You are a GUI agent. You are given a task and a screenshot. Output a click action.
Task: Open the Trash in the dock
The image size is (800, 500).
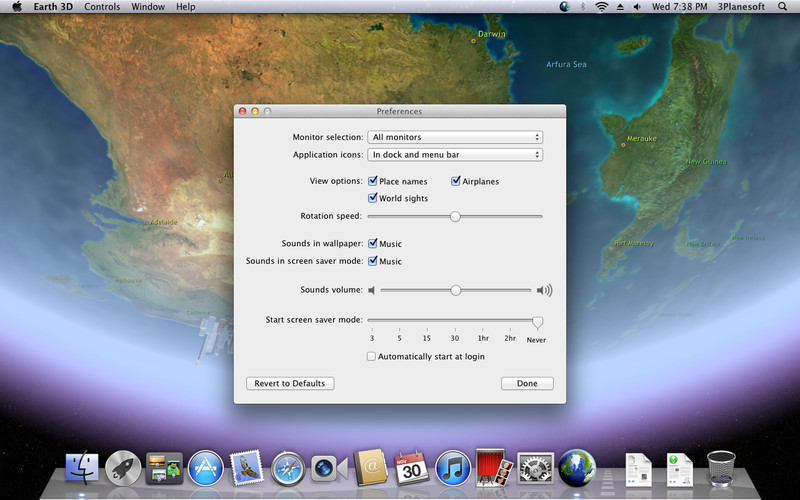[721, 468]
